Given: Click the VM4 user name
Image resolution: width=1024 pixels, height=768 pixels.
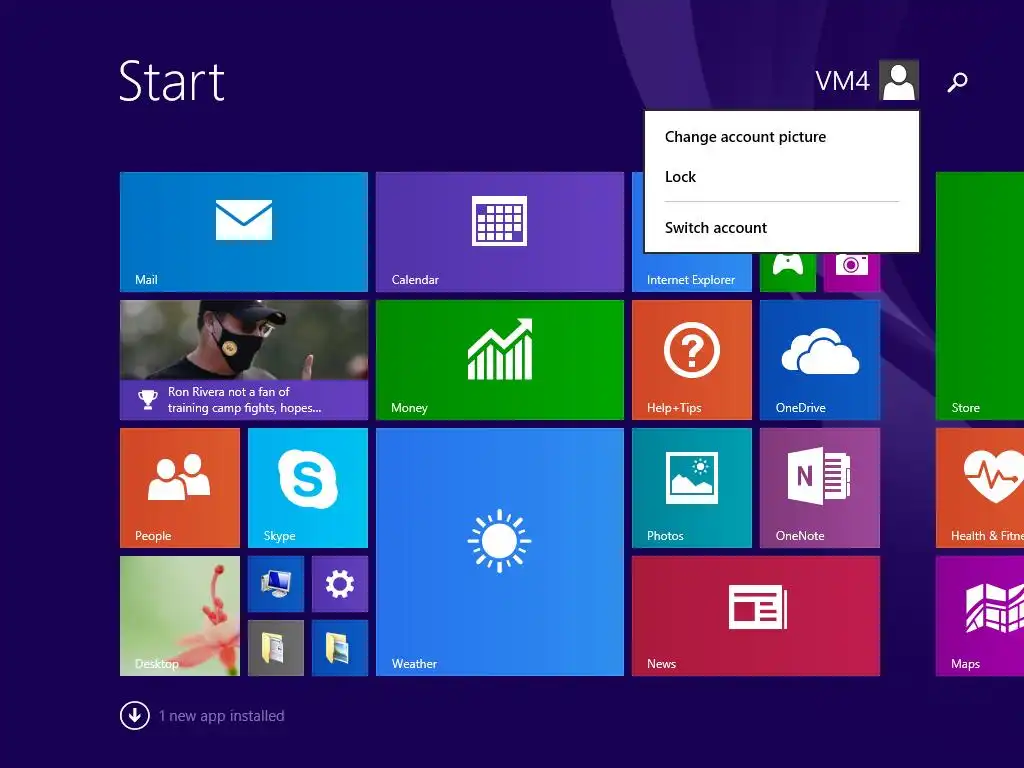Looking at the screenshot, I should tap(842, 81).
